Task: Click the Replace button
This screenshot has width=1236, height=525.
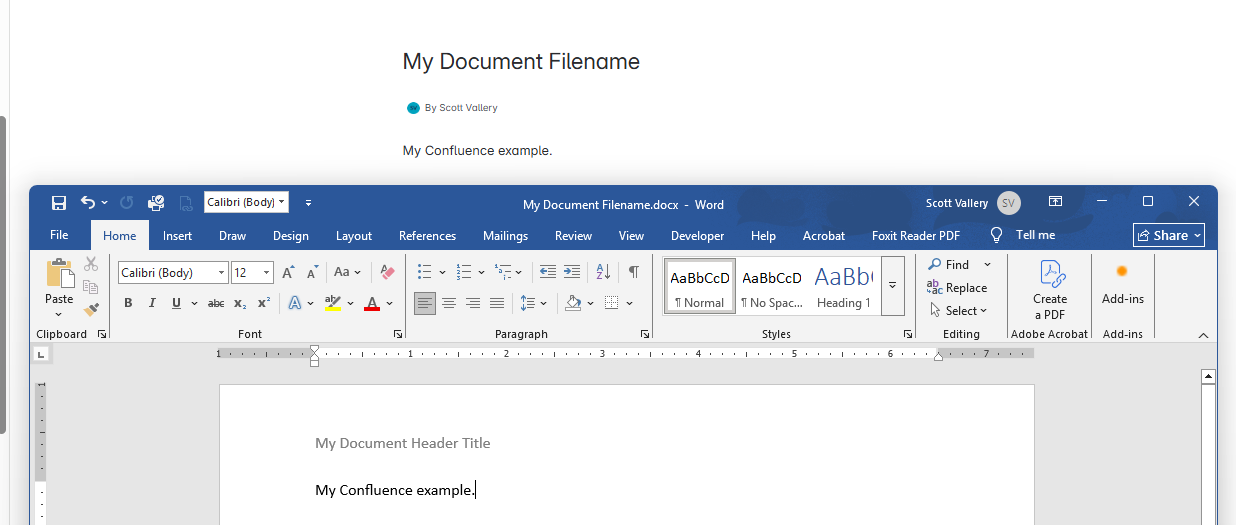Action: click(957, 288)
